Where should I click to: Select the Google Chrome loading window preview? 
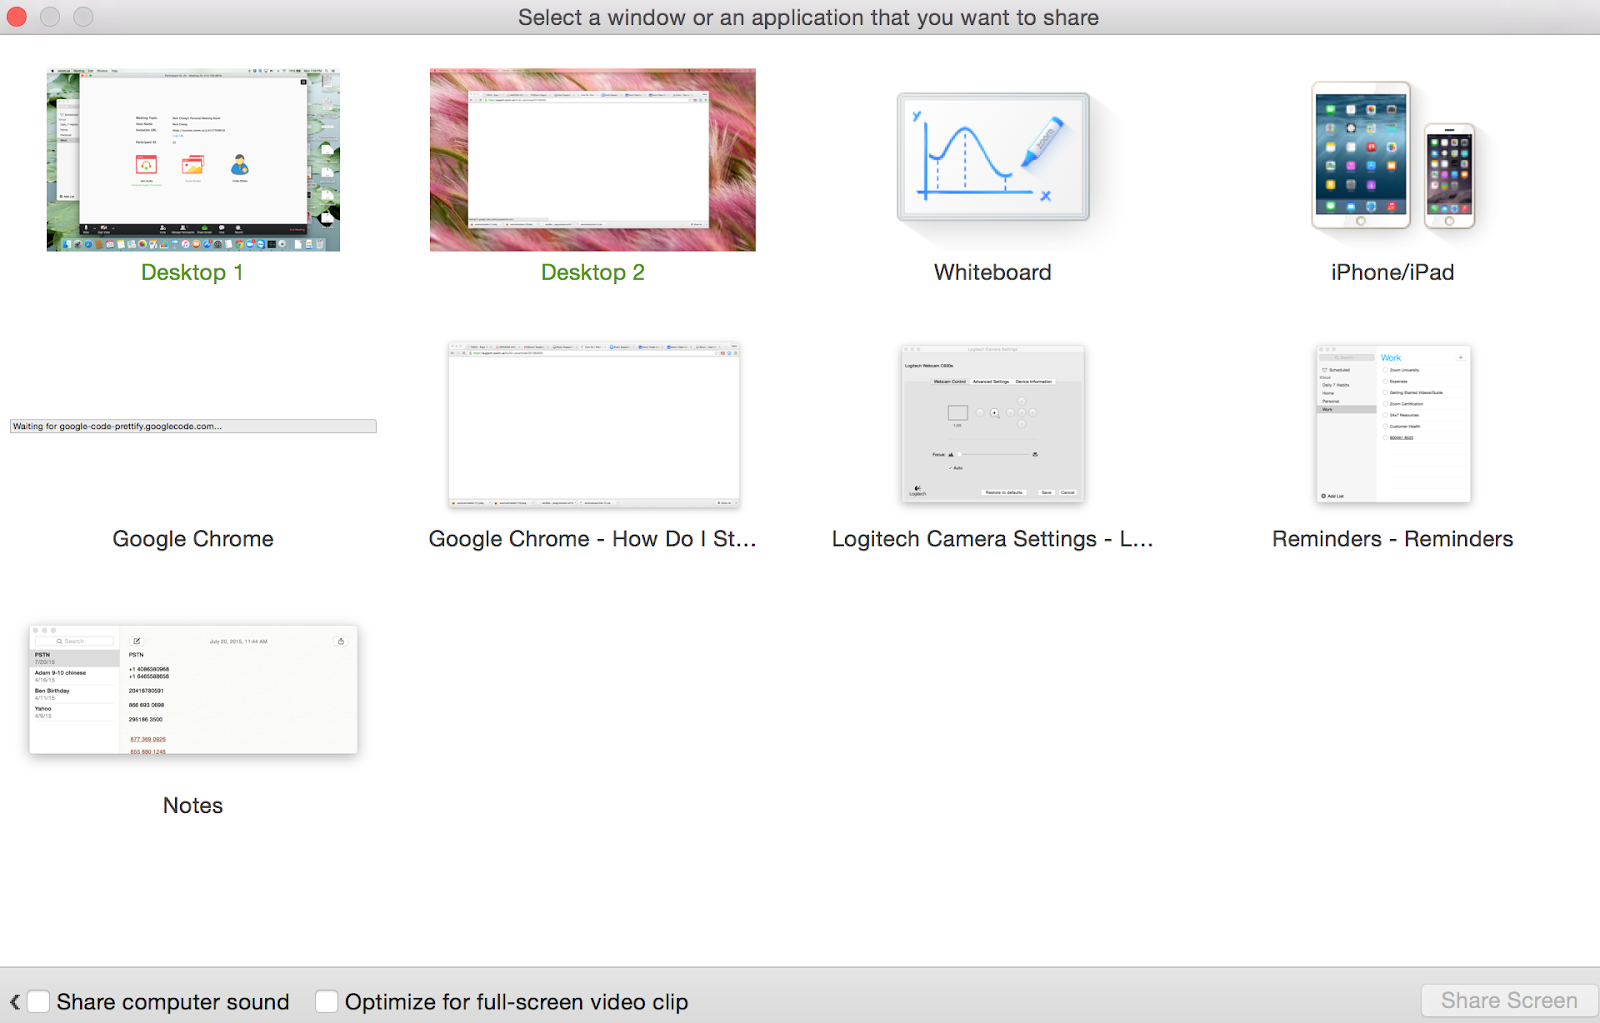(x=193, y=426)
